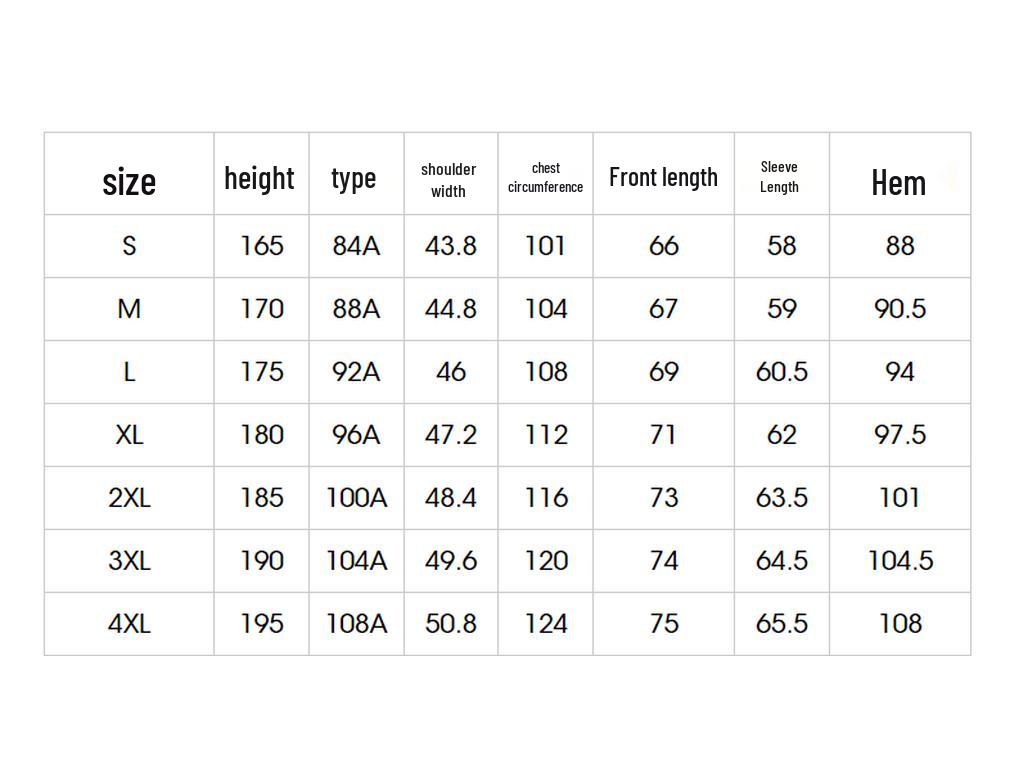The height and width of the screenshot is (762, 1015).
Task: Select the 3XL size cell
Action: [129, 560]
